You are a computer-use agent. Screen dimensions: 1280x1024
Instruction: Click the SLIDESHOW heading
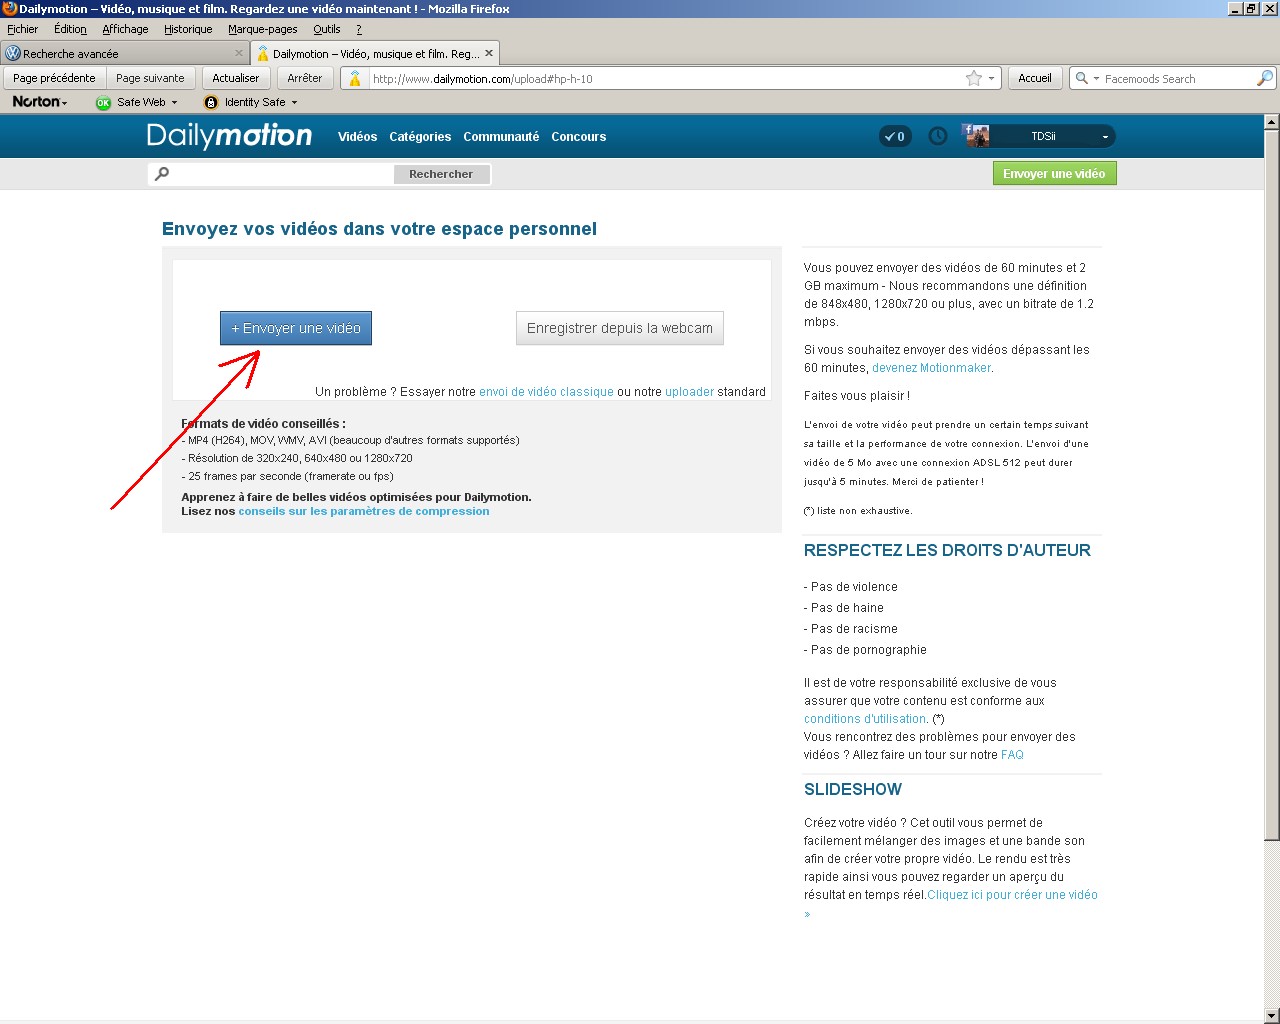point(853,789)
